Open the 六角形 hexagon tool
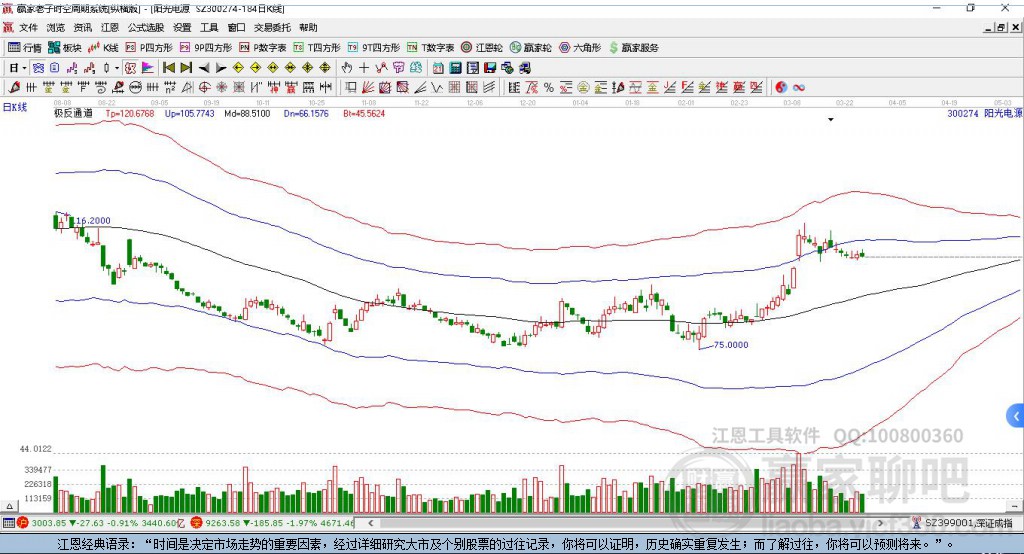The height and width of the screenshot is (554, 1024). click(x=580, y=48)
